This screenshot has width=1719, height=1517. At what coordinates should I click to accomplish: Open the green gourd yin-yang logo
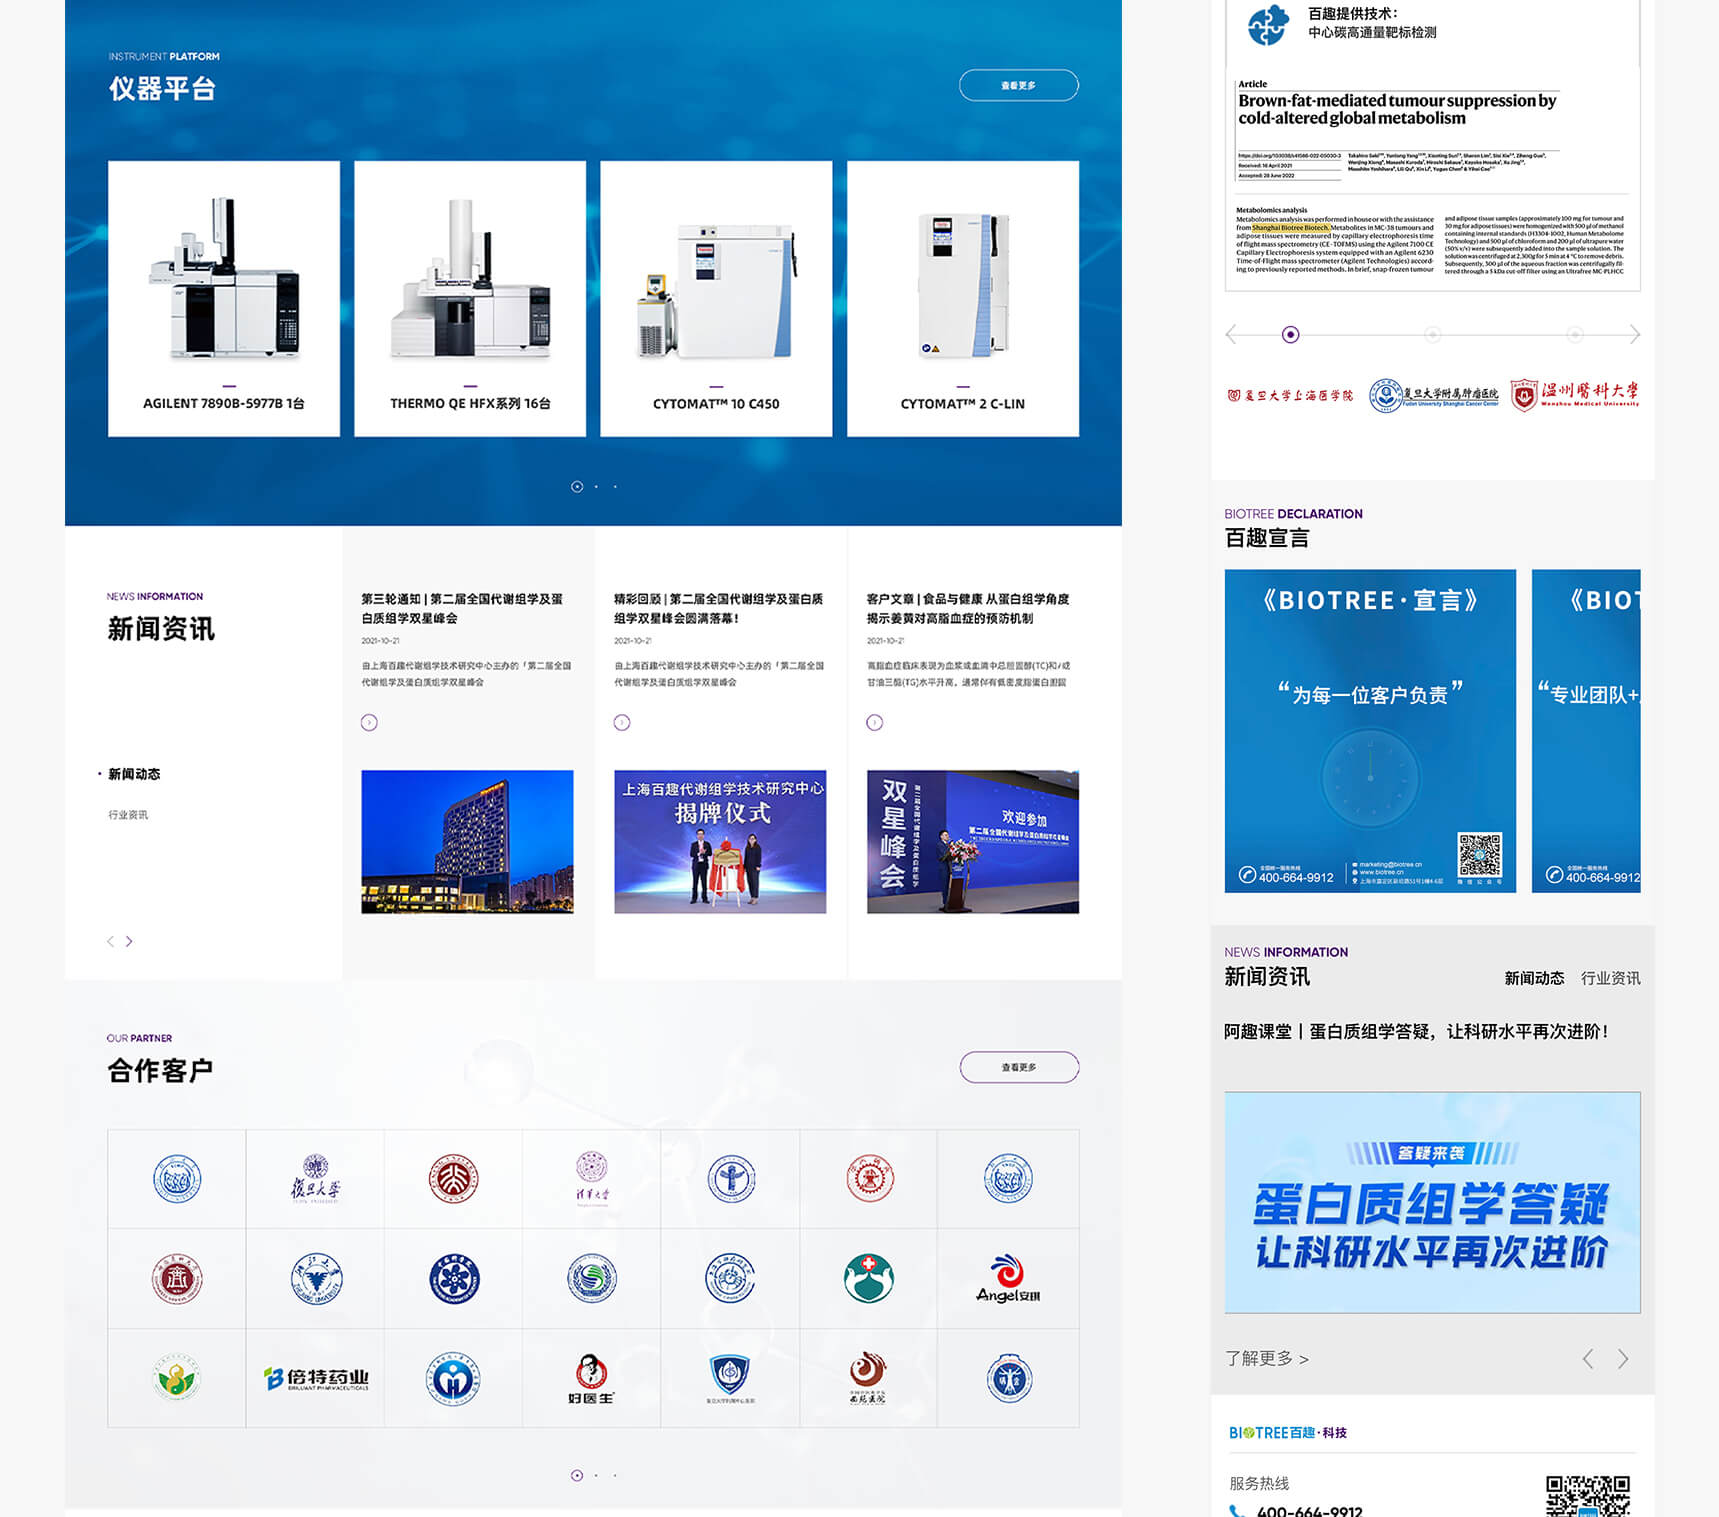click(x=177, y=1379)
